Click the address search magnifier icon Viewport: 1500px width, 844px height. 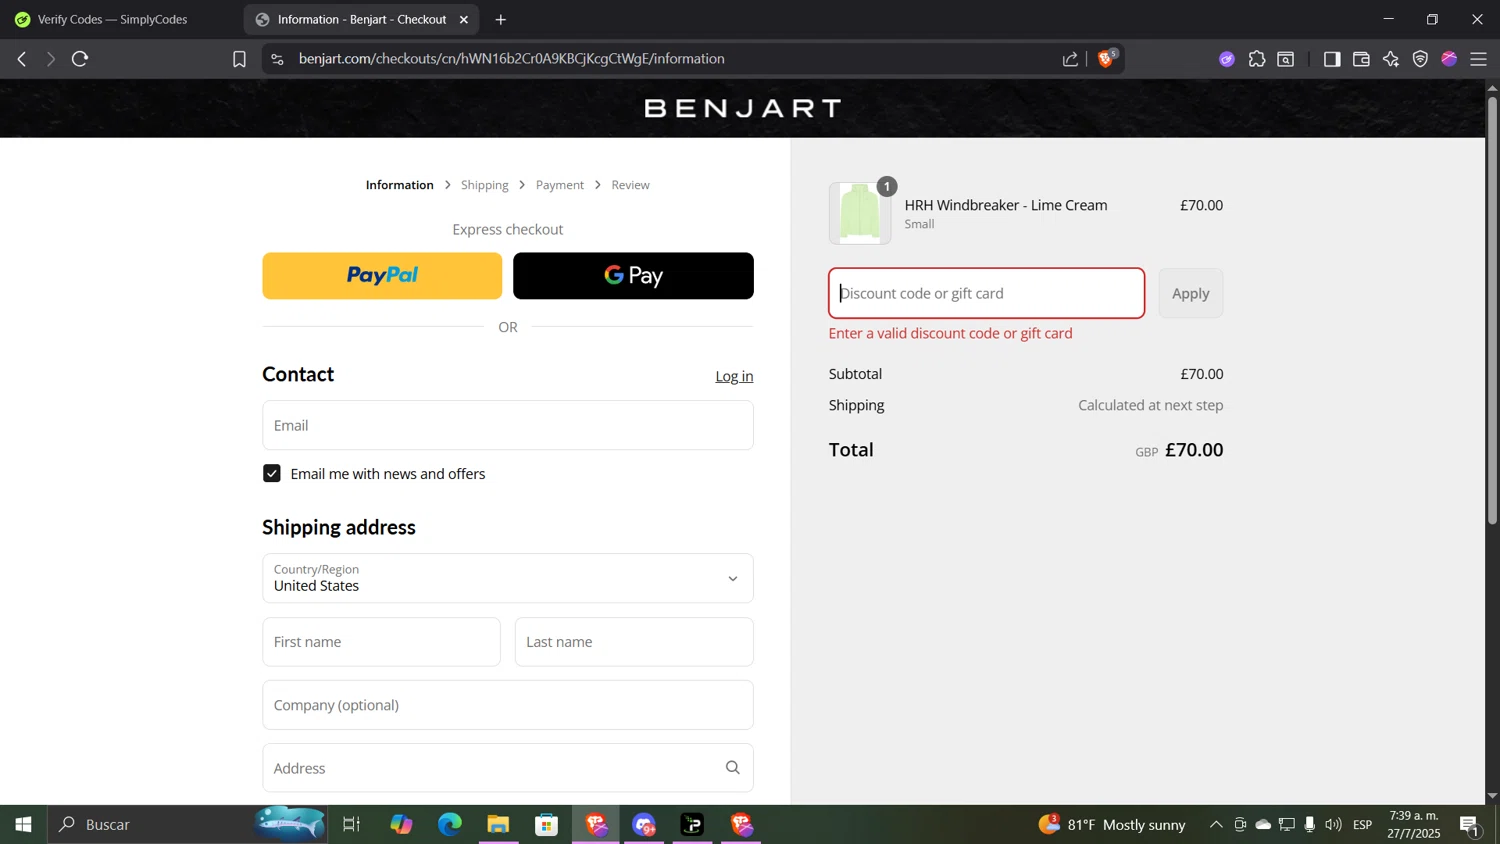[x=733, y=768]
